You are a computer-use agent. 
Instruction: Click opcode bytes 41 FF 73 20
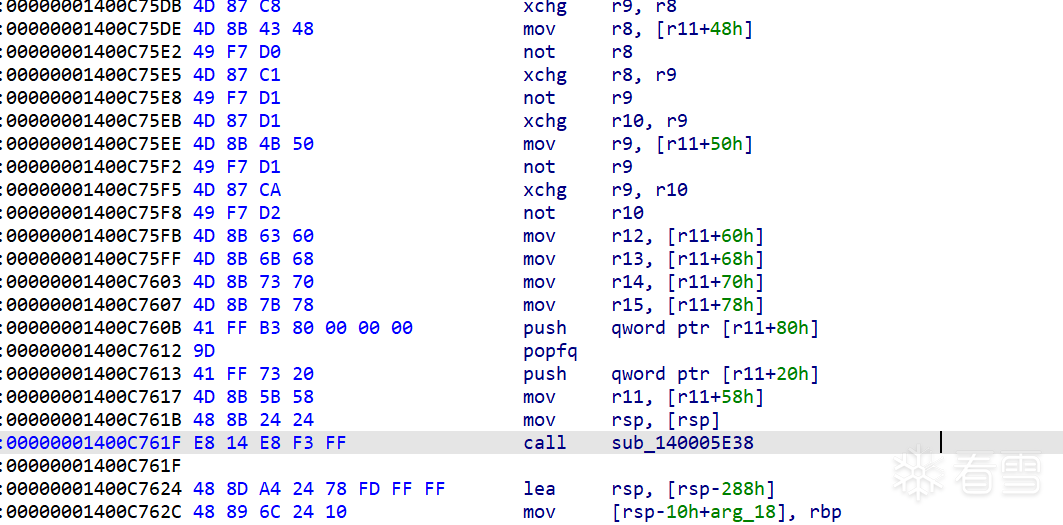tap(253, 374)
